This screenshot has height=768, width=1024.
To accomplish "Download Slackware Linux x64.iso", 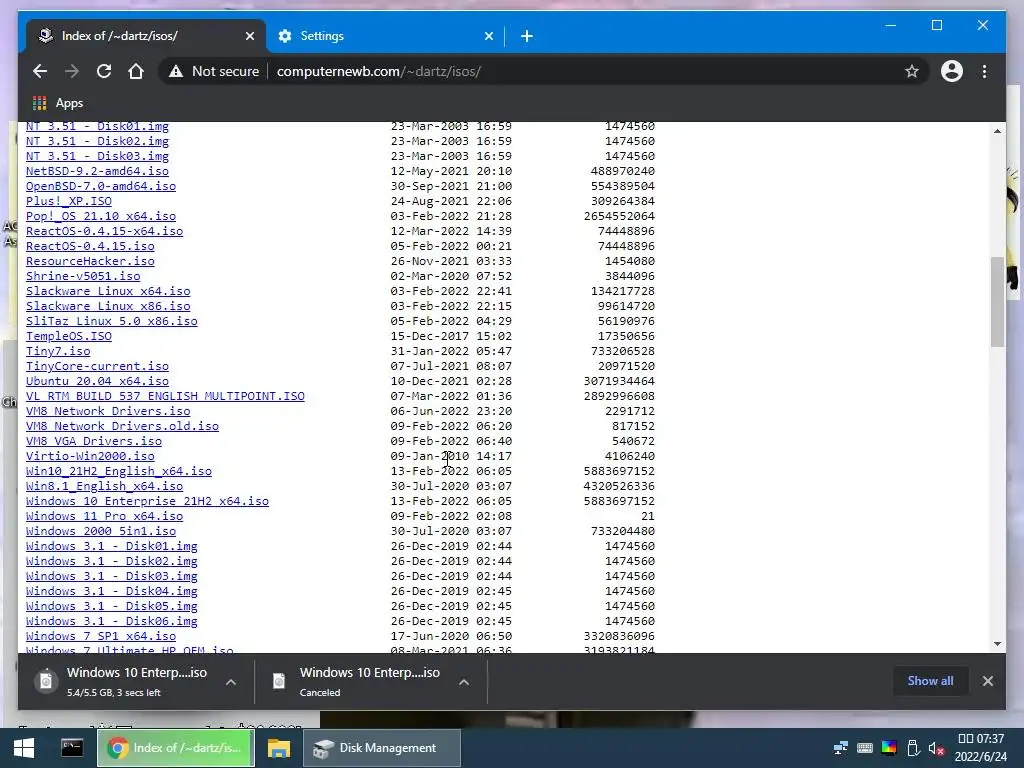I will (108, 291).
